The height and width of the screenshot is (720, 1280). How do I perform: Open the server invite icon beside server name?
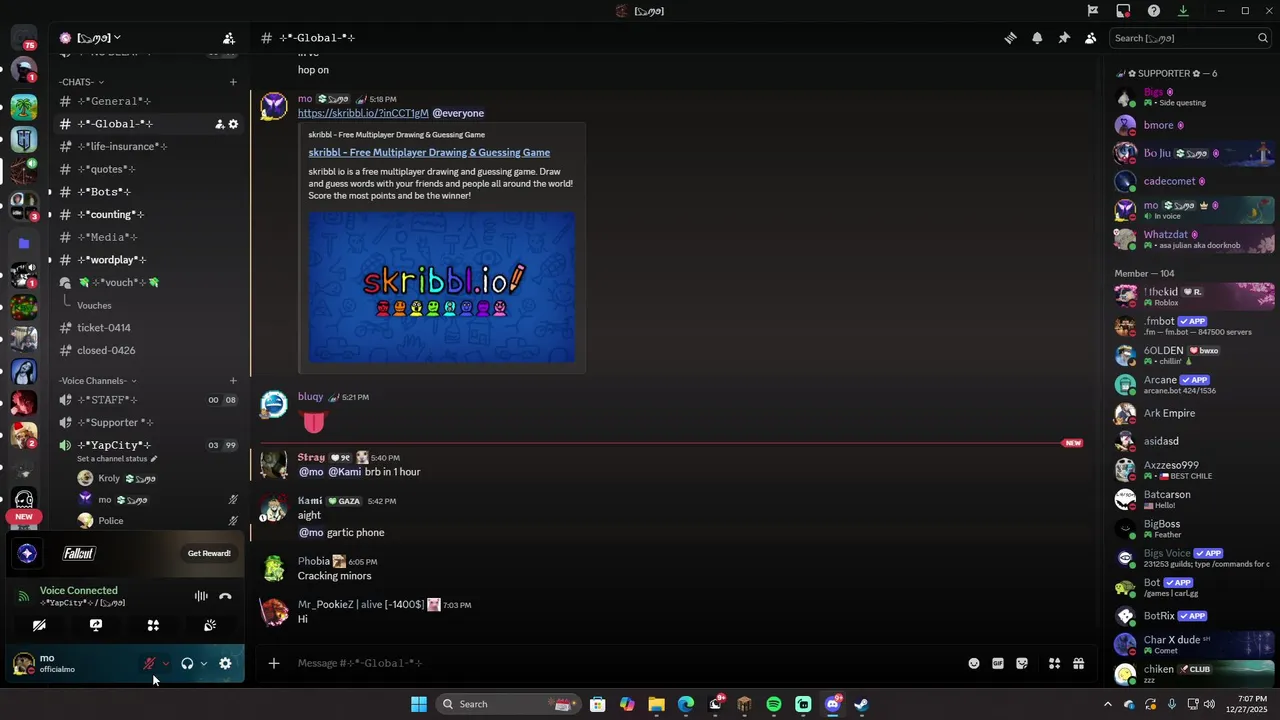[x=229, y=38]
